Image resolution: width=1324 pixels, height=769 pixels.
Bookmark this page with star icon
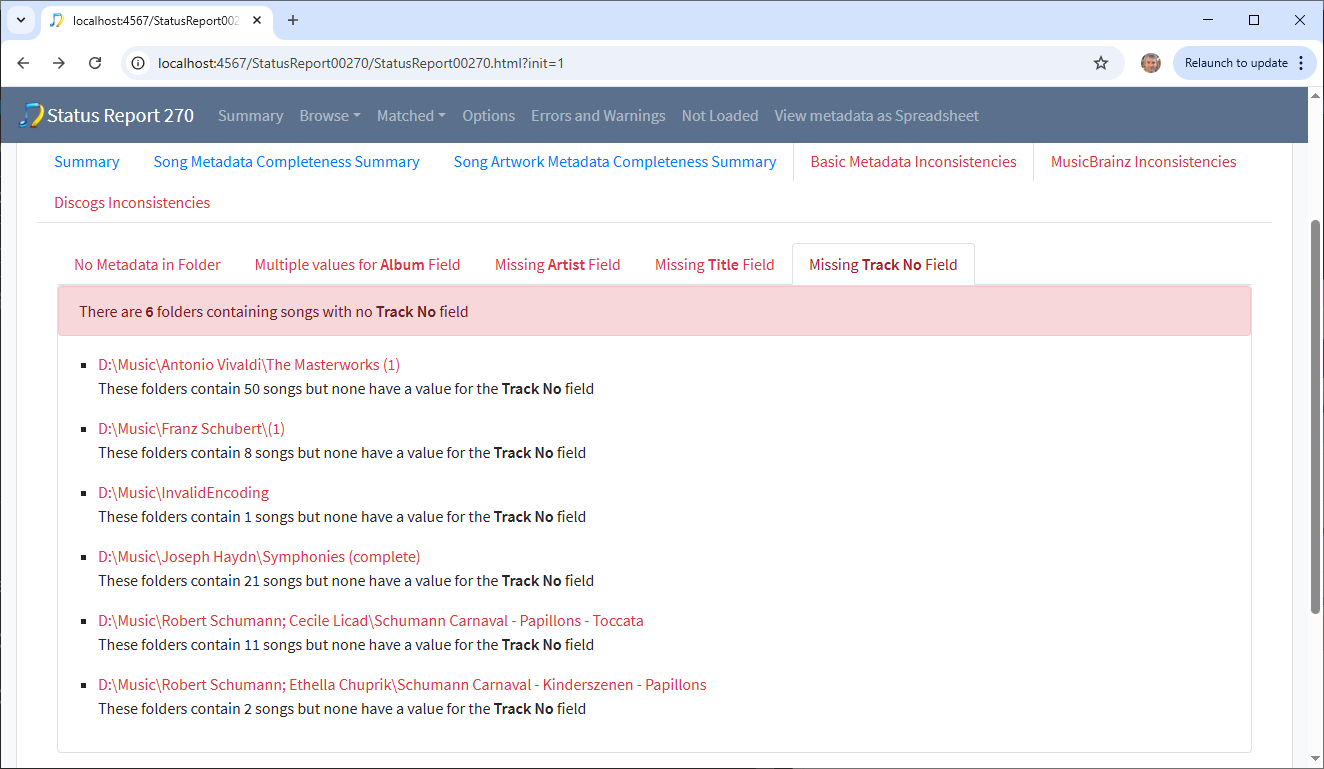point(1101,63)
